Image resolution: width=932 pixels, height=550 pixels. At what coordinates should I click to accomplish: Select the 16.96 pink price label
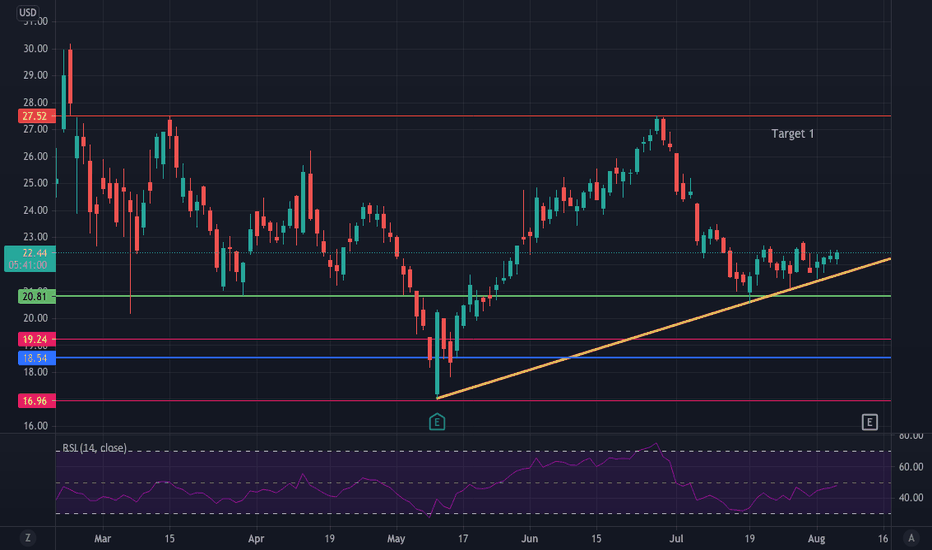(x=36, y=401)
